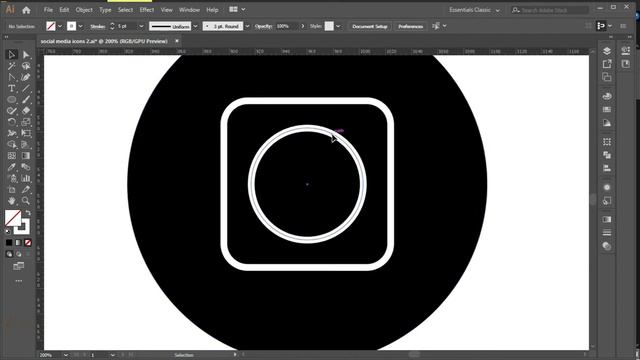Image resolution: width=640 pixels, height=360 pixels.
Task: Open arrange documents dropdown
Action: point(243,9)
